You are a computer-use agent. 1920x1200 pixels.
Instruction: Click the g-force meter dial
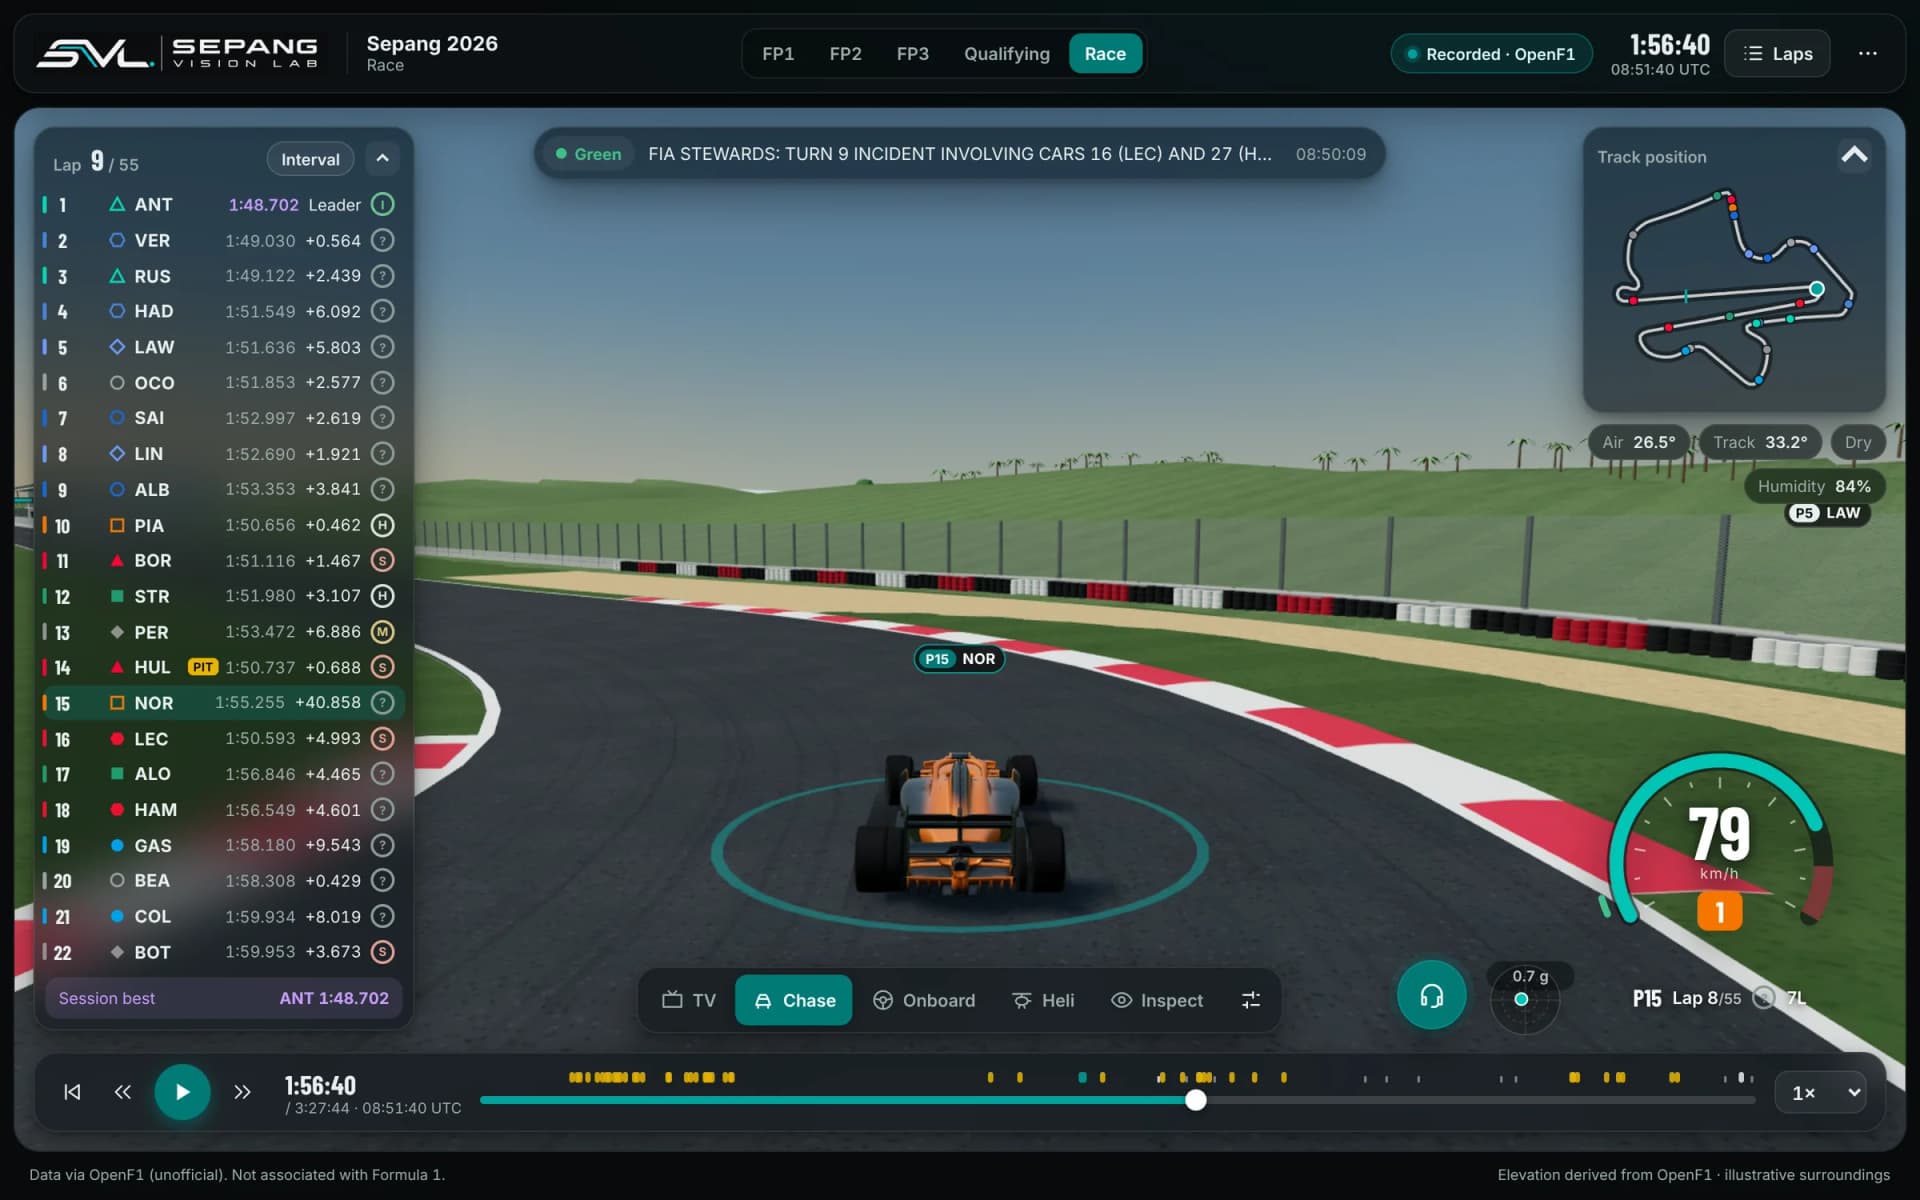[x=1523, y=999]
